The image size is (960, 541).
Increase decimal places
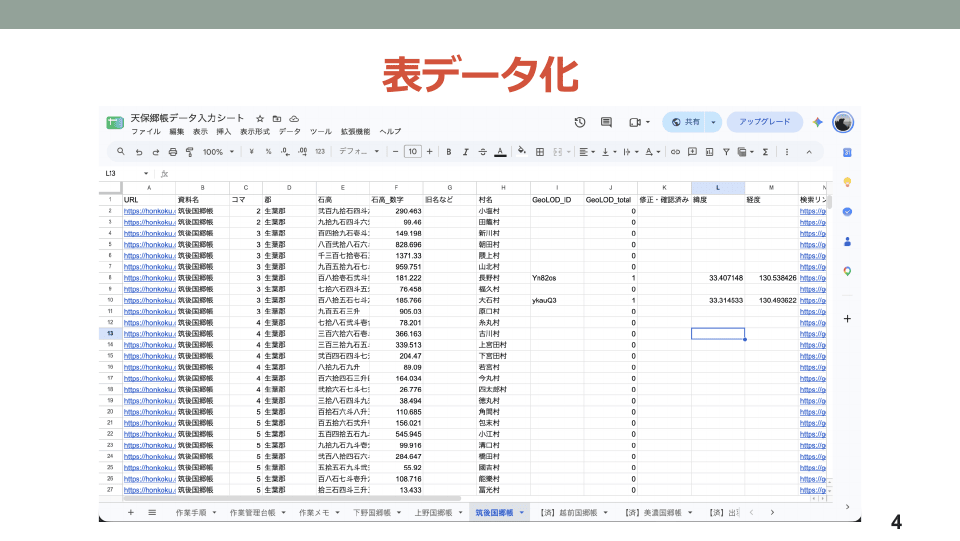tap(302, 152)
